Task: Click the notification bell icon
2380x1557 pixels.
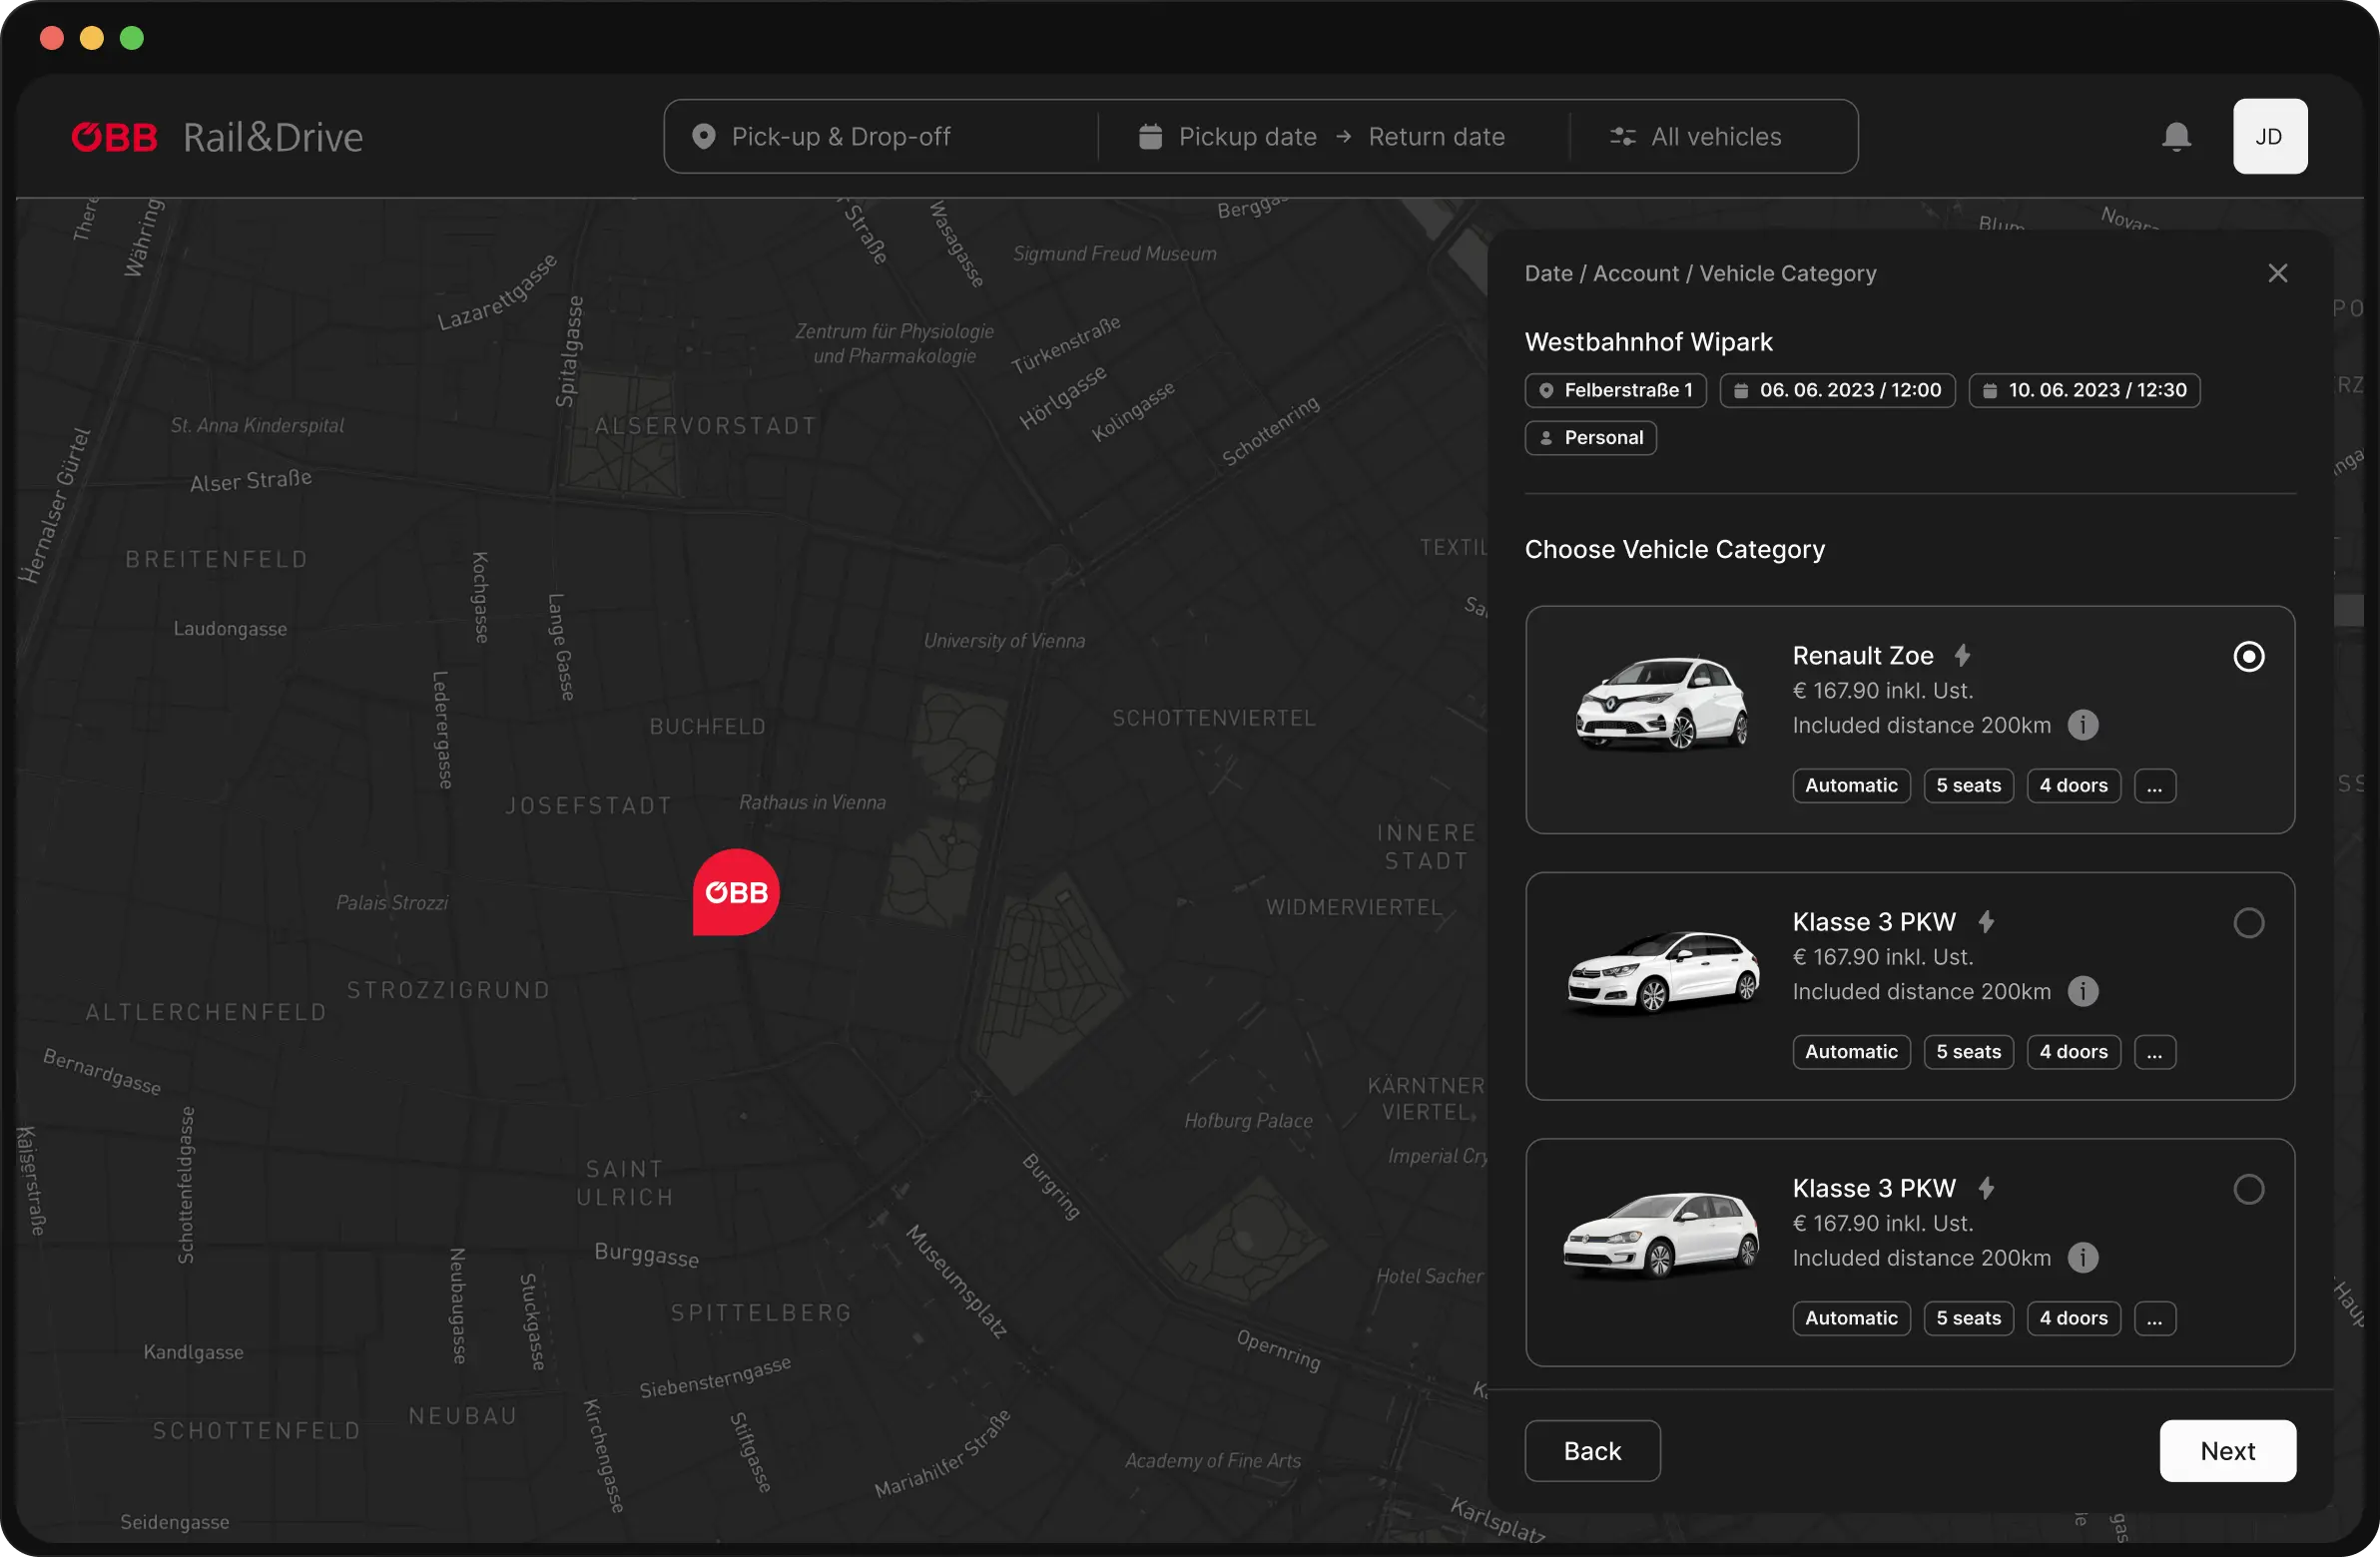Action: pos(2176,137)
